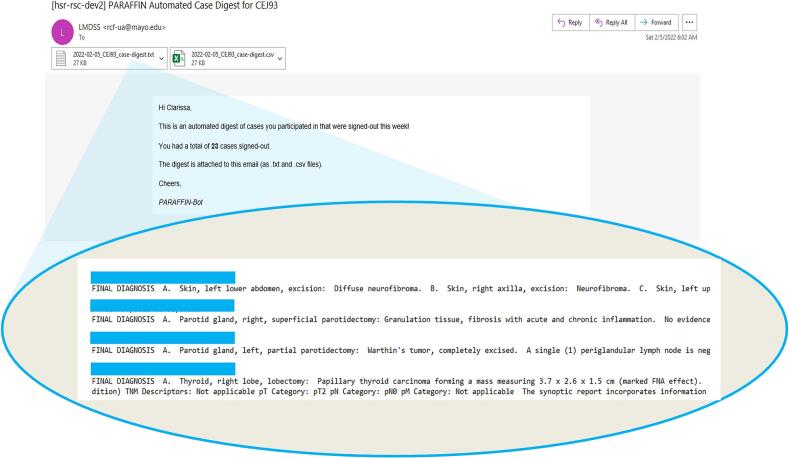Click the text document file icon
This screenshot has width=789, height=458.
[61, 58]
